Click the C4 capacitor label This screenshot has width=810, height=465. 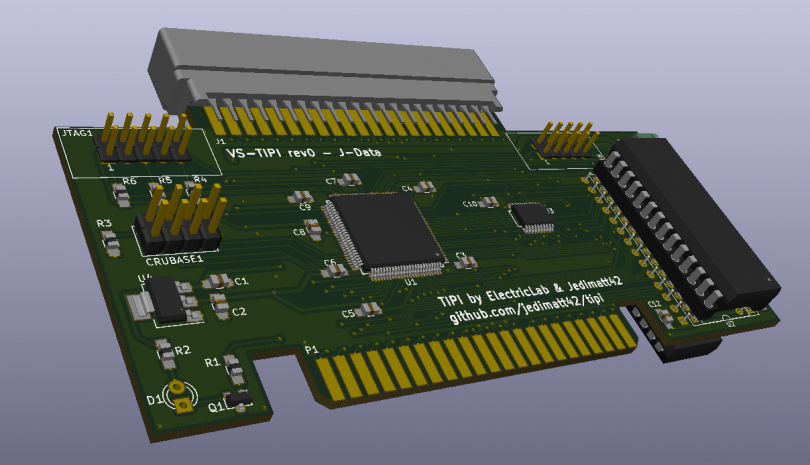pos(407,188)
